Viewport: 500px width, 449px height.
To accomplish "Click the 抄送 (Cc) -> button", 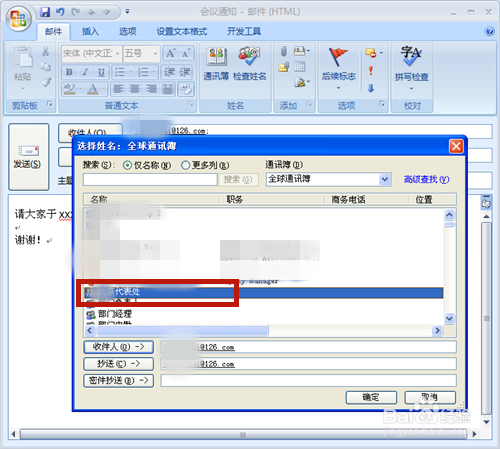I will [119, 364].
